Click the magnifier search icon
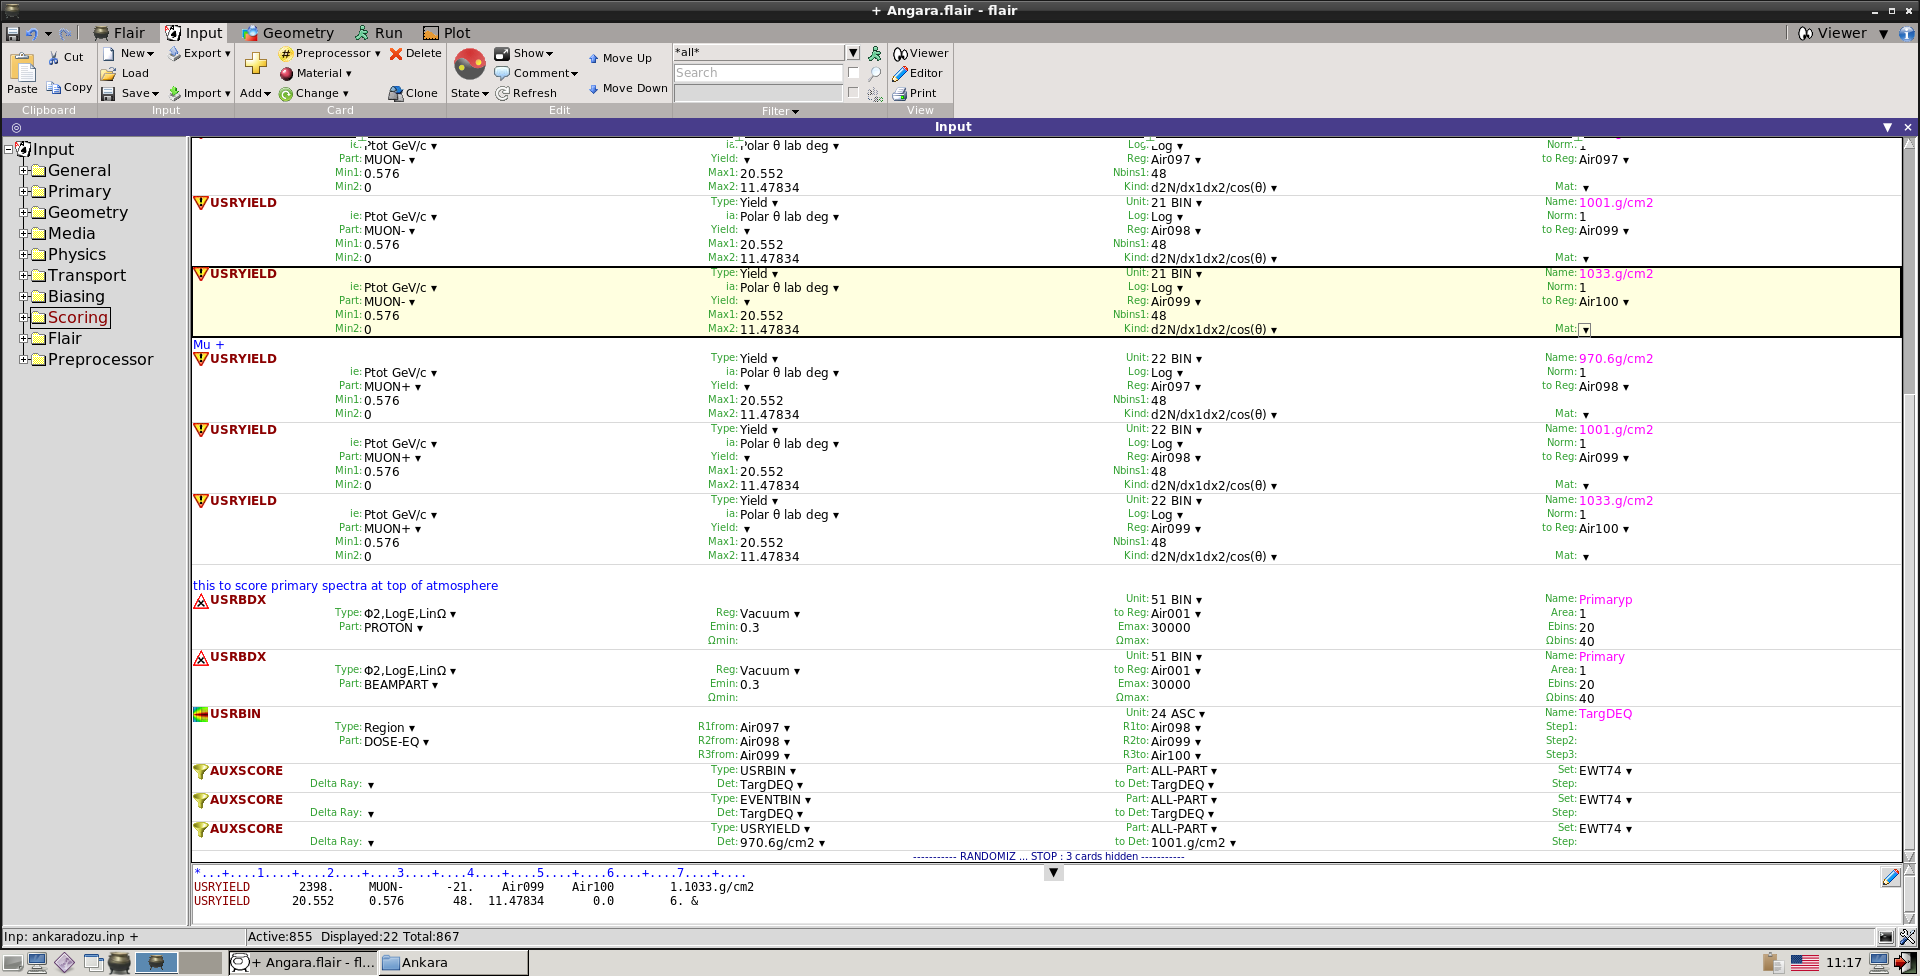This screenshot has height=976, width=1920. pyautogui.click(x=875, y=74)
